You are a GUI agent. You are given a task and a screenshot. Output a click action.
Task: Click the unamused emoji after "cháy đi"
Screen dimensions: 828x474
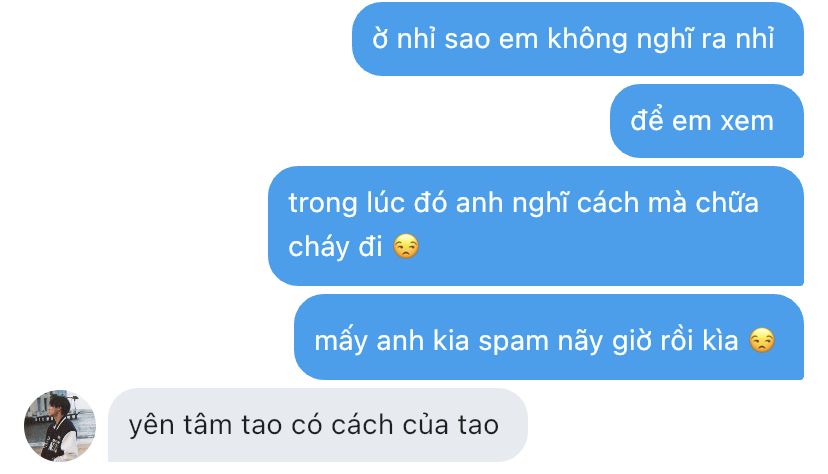pyautogui.click(x=406, y=247)
